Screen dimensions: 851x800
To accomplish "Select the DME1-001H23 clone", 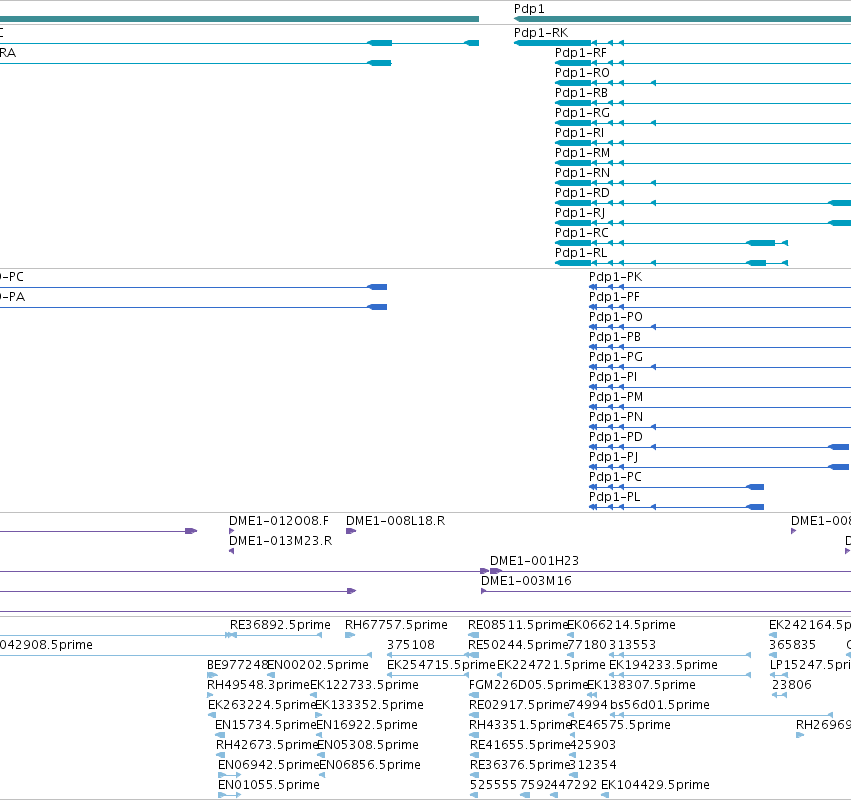I will point(534,561).
